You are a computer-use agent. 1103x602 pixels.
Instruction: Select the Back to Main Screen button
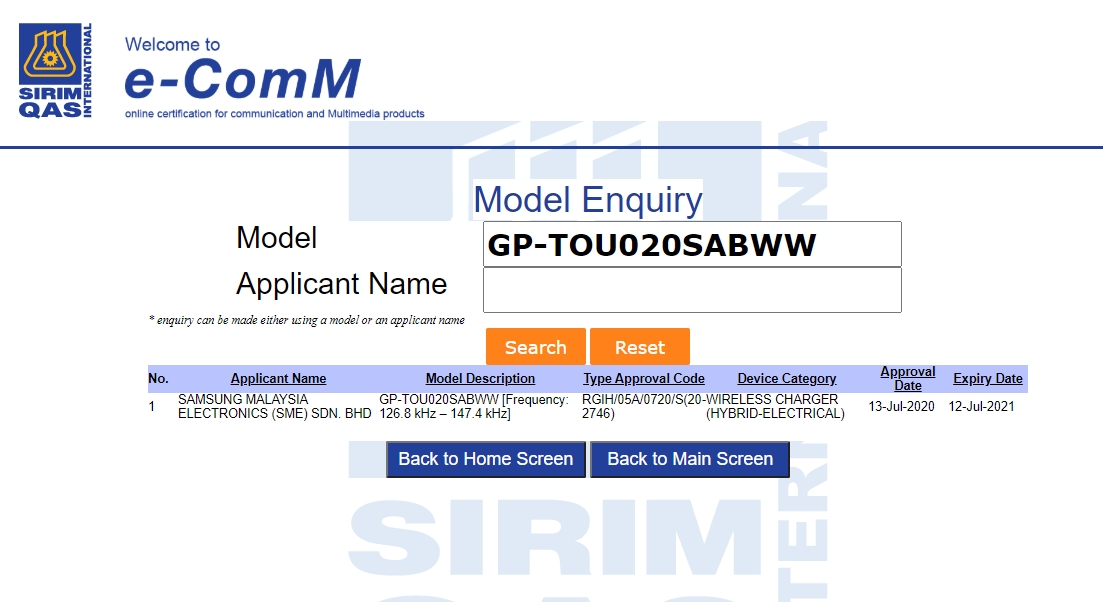click(690, 459)
